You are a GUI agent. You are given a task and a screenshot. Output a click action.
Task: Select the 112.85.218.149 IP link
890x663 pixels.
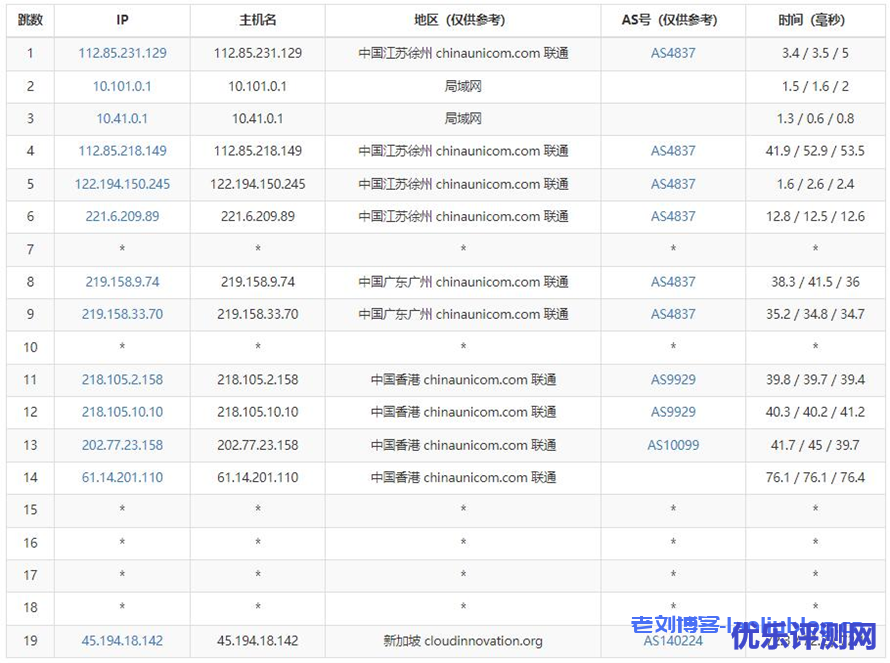[122, 152]
